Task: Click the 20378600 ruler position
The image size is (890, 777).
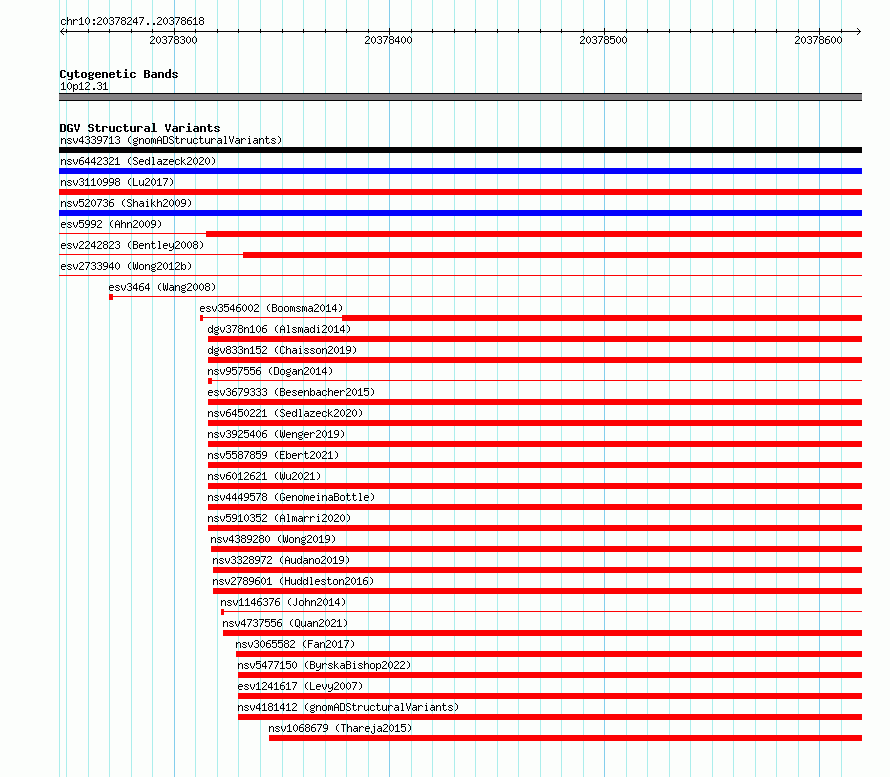Action: 818,40
